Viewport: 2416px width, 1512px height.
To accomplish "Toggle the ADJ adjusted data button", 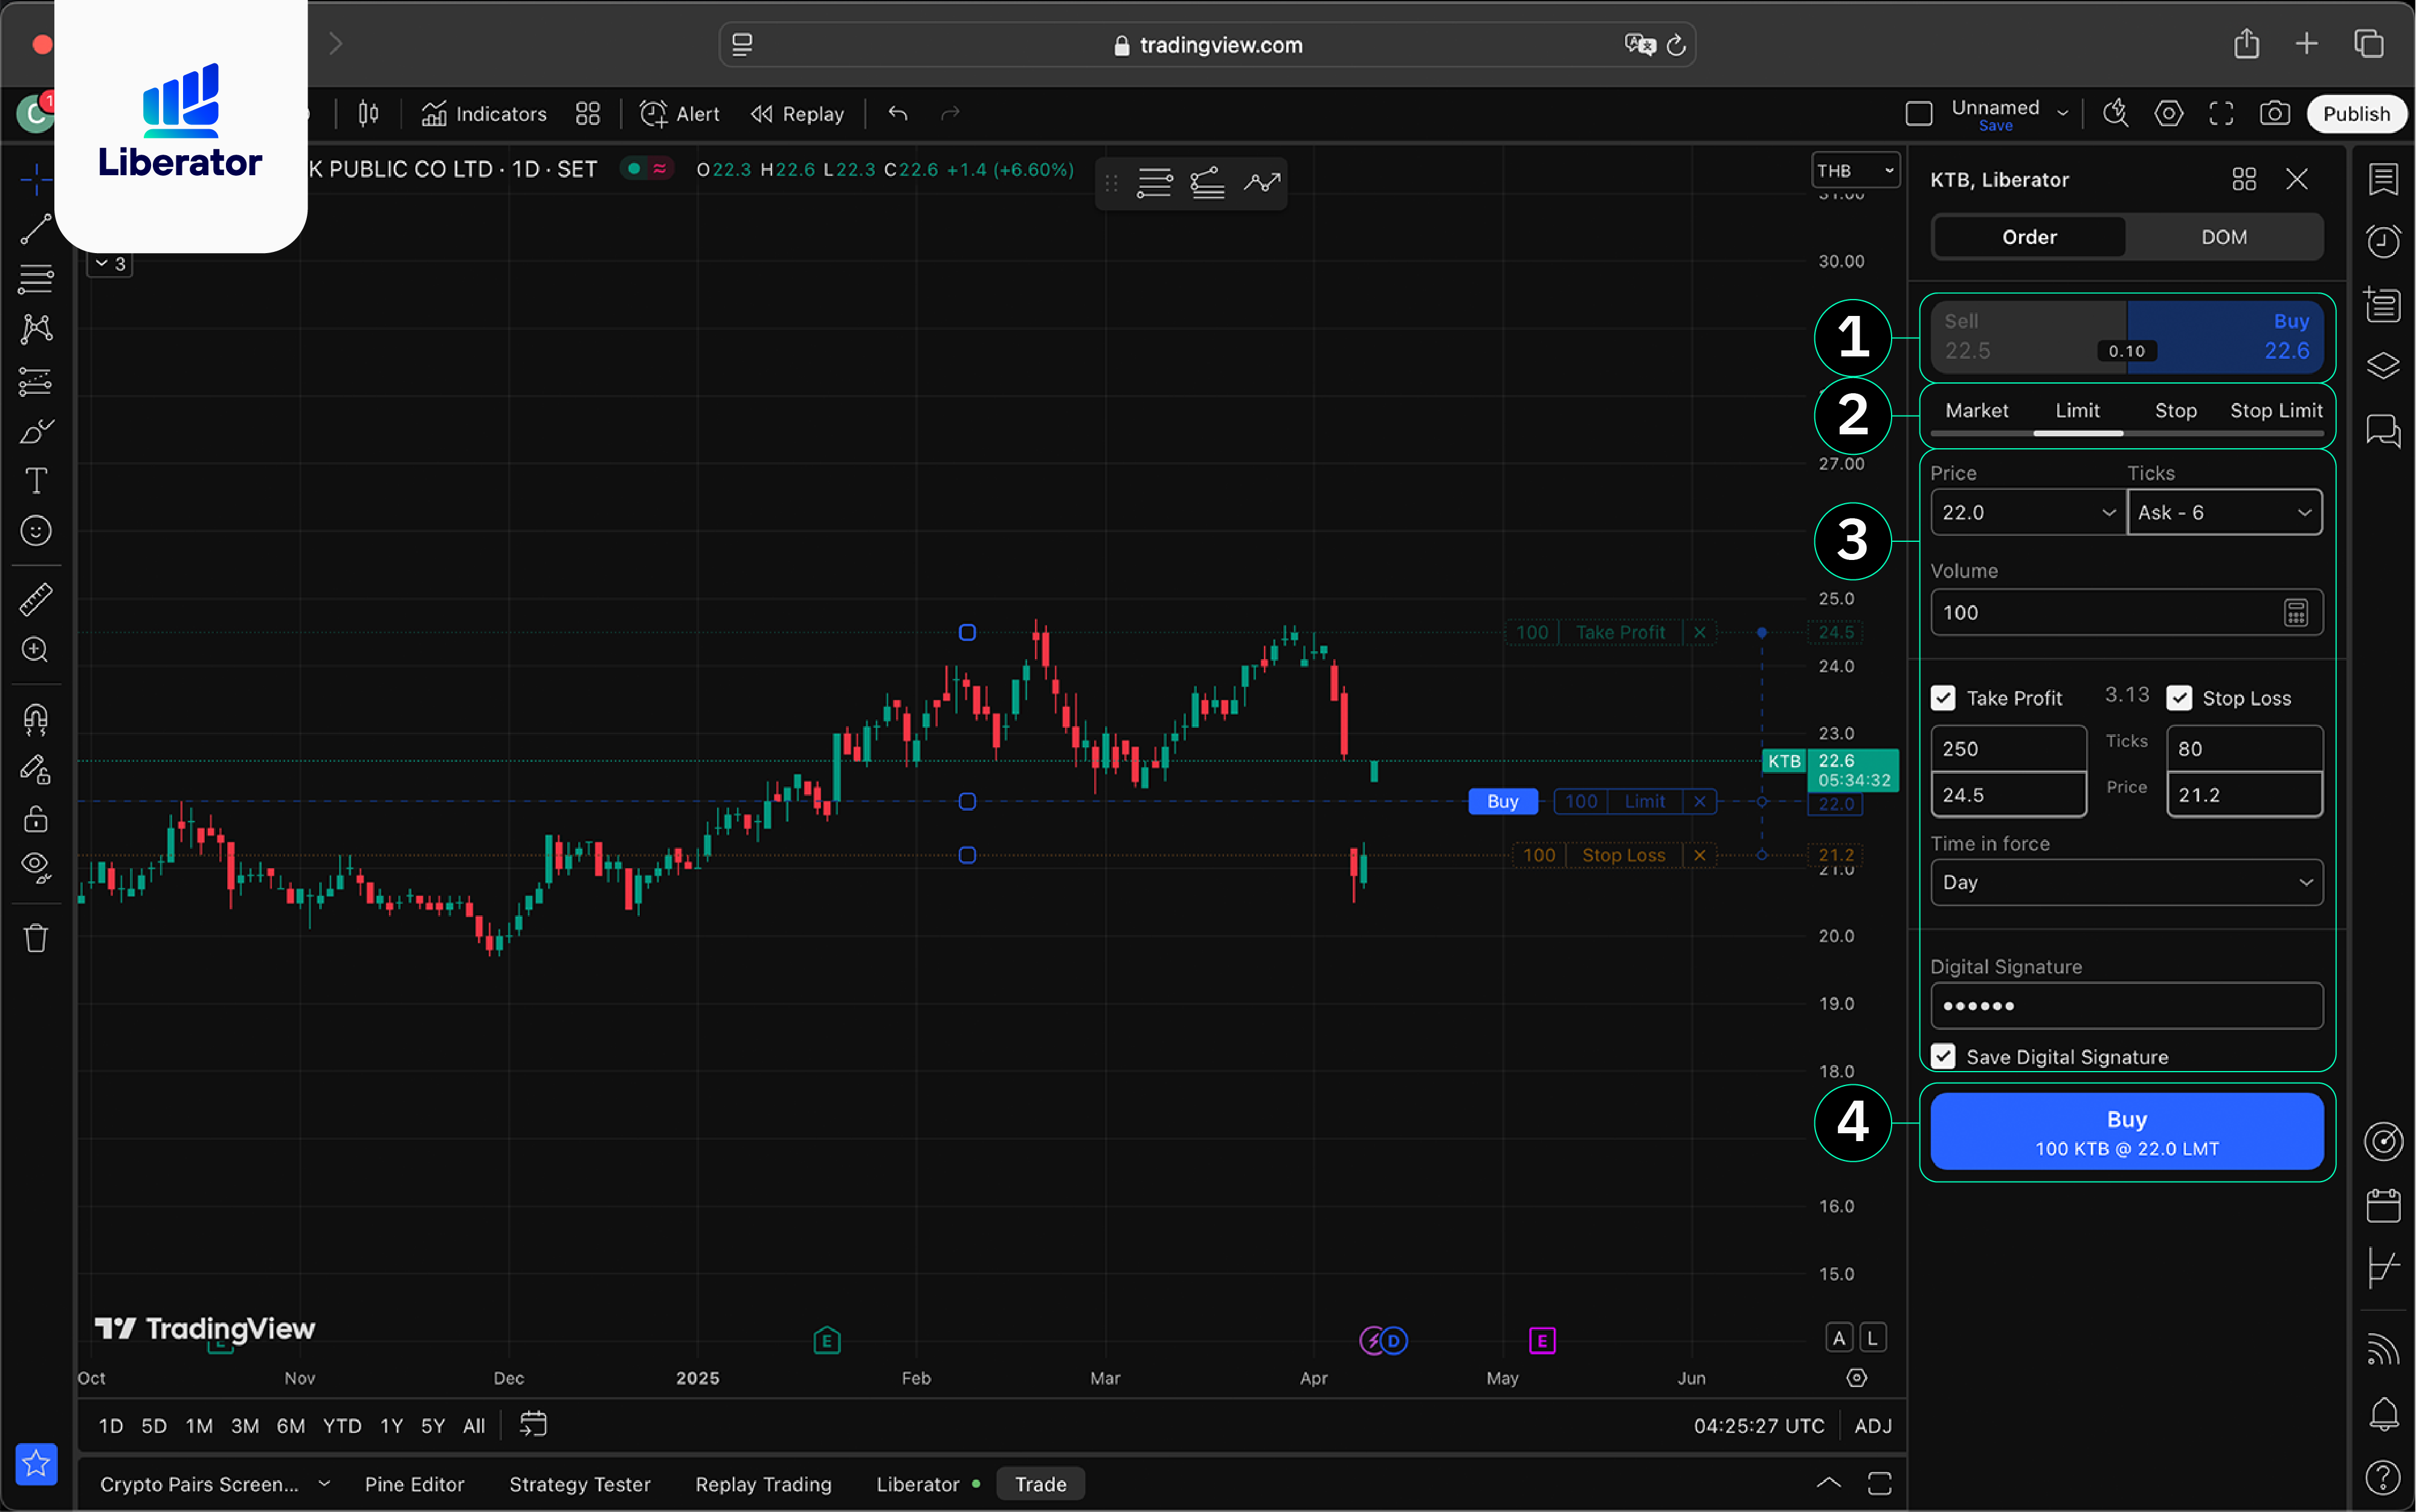I will 1872,1426.
